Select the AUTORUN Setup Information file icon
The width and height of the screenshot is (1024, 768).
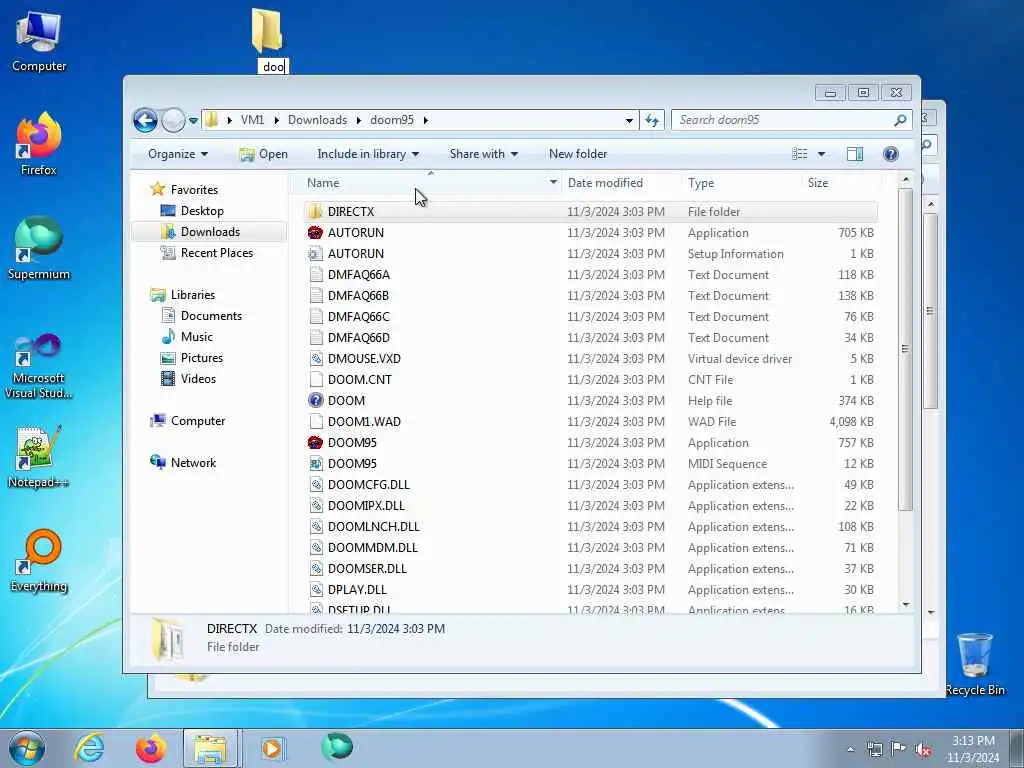pyautogui.click(x=316, y=253)
